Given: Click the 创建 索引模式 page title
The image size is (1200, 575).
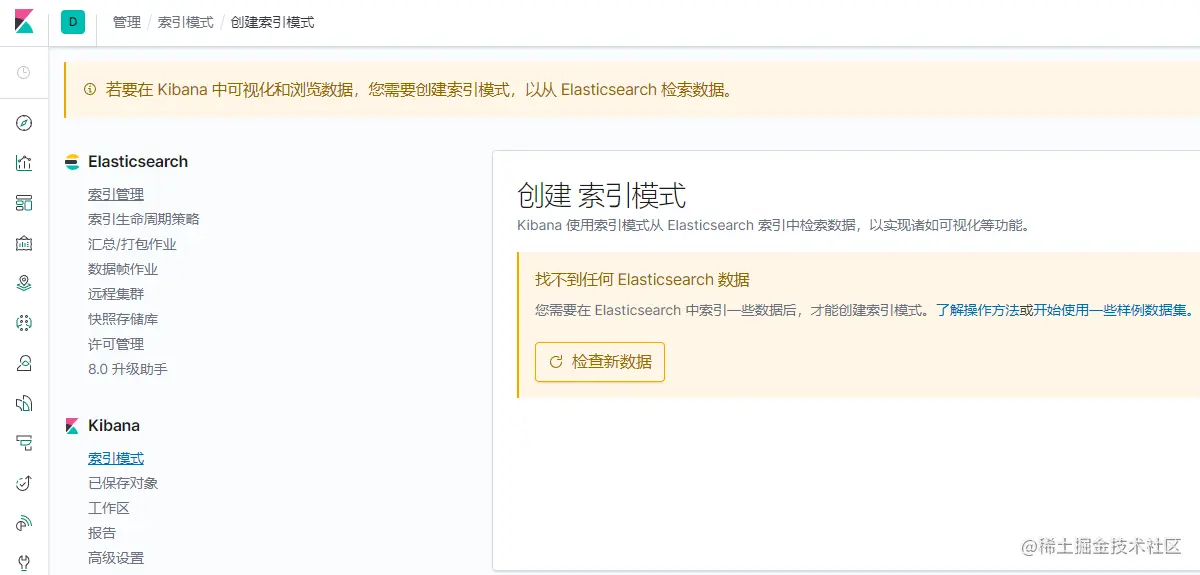Looking at the screenshot, I should point(602,195).
